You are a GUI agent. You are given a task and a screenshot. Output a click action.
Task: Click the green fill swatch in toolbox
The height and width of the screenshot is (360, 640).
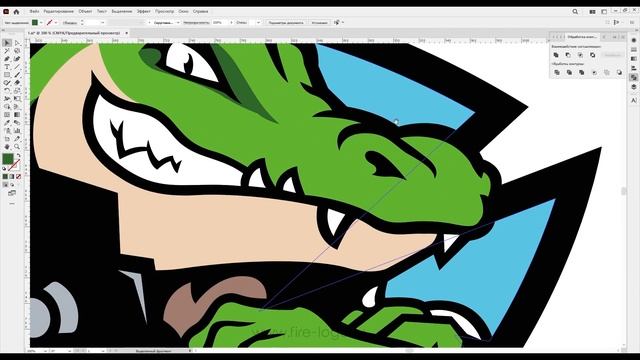point(8,159)
